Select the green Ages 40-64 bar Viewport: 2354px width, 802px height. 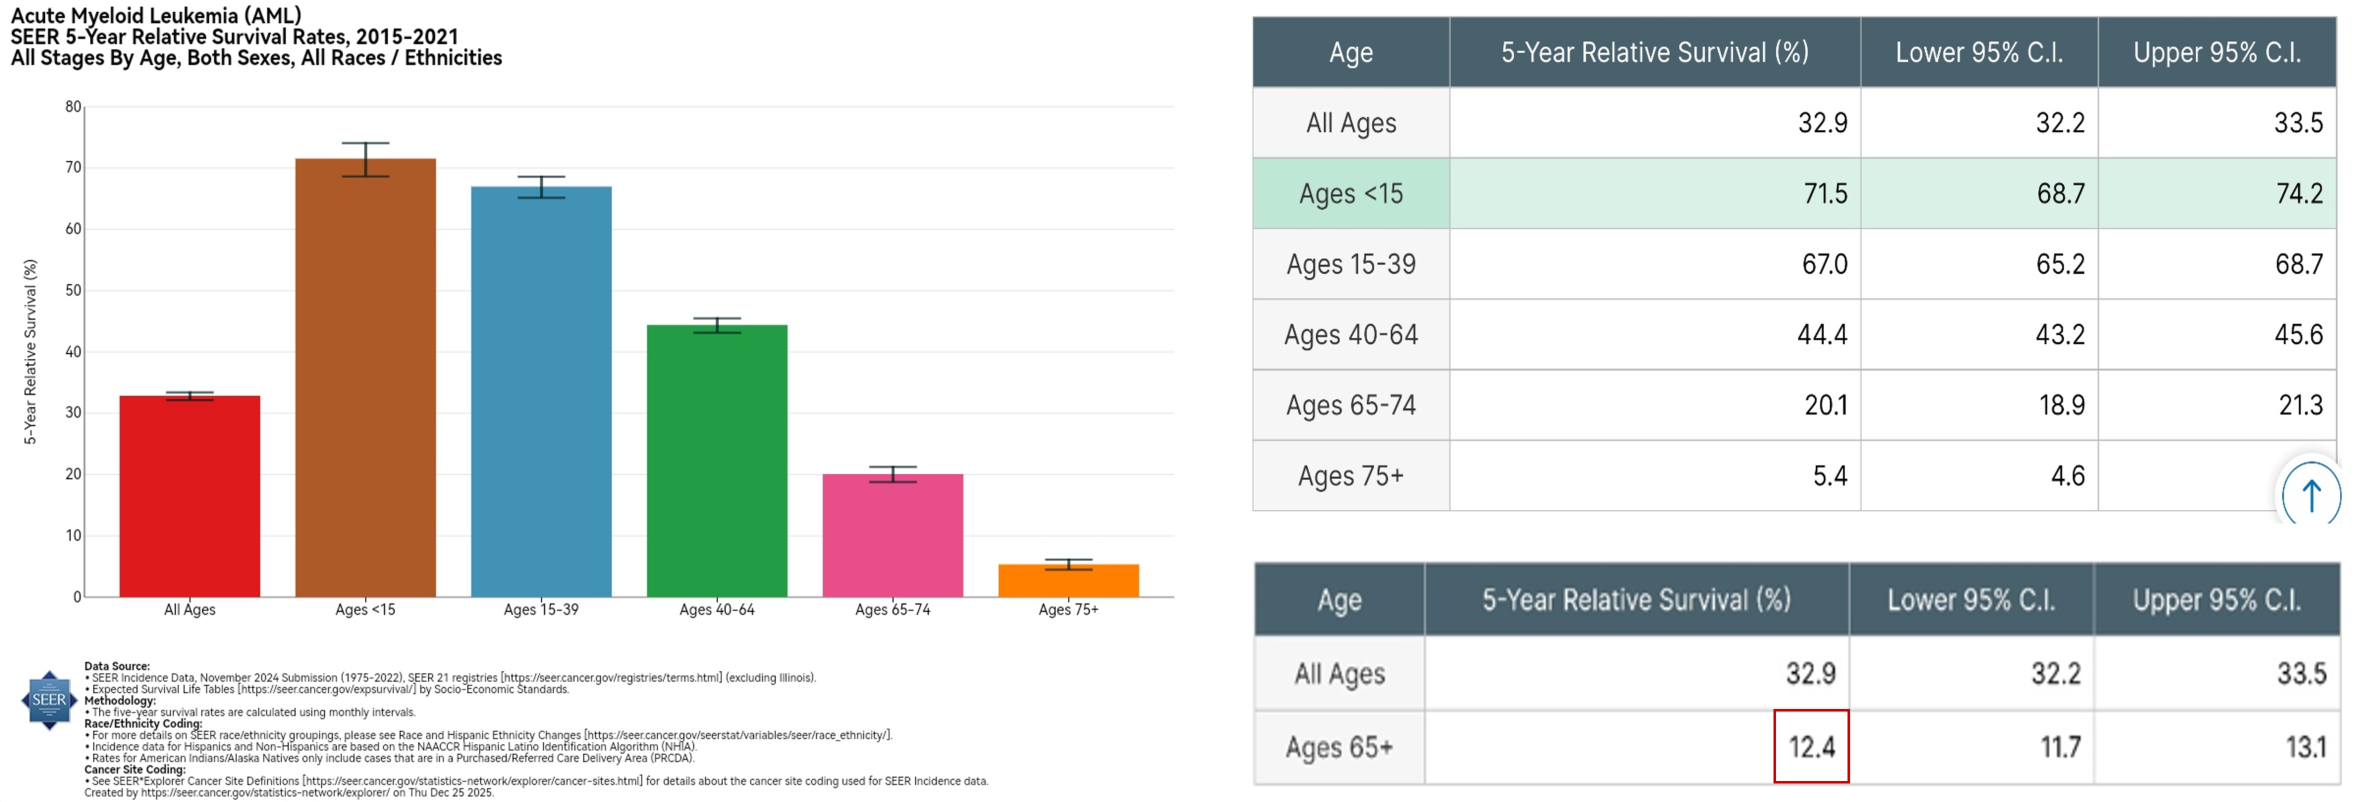click(x=717, y=461)
